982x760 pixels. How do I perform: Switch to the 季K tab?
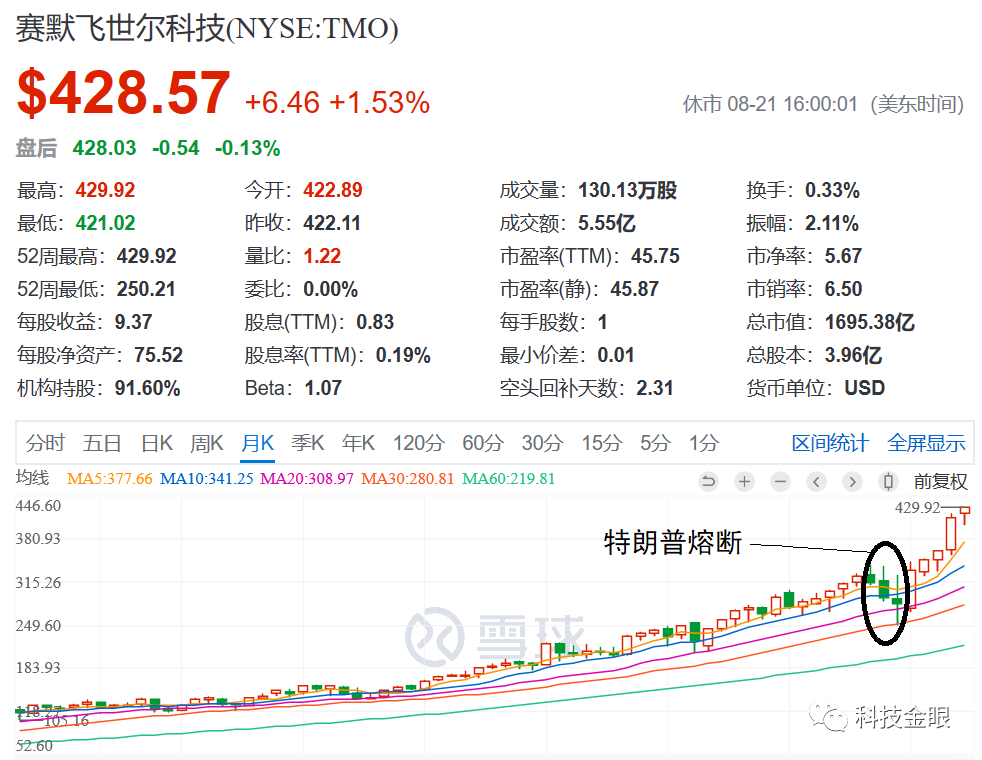[x=308, y=443]
